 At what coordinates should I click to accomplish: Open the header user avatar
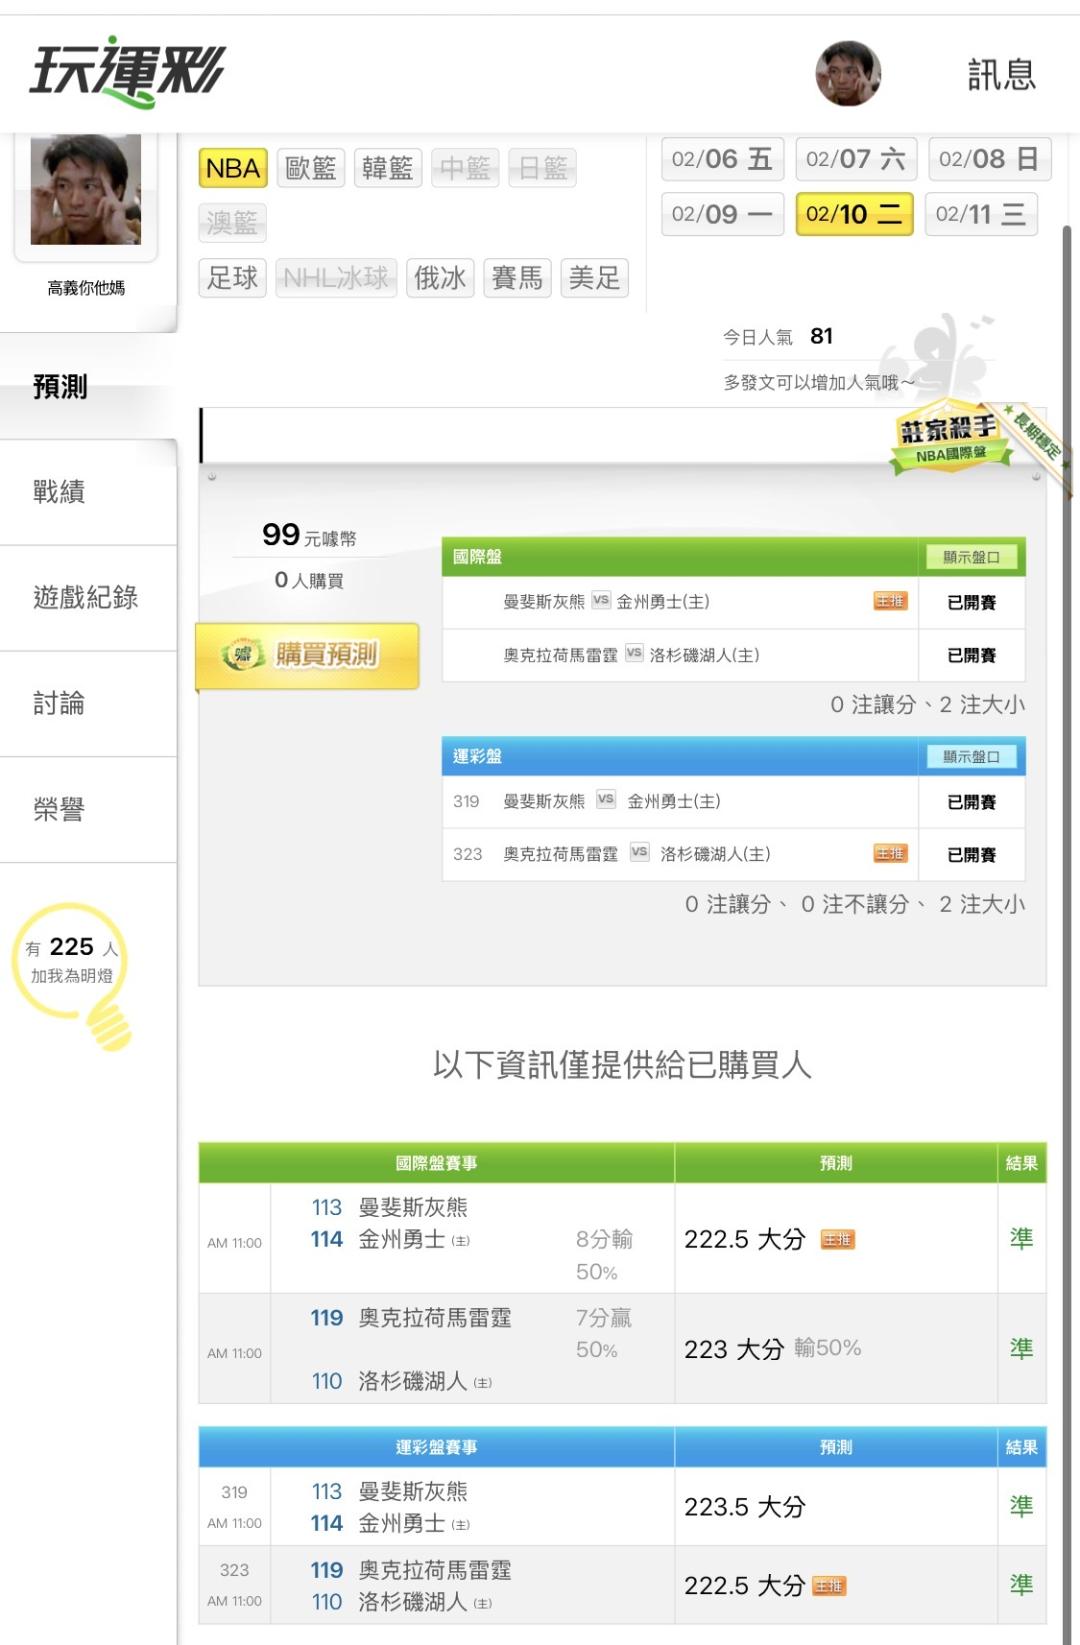point(848,73)
